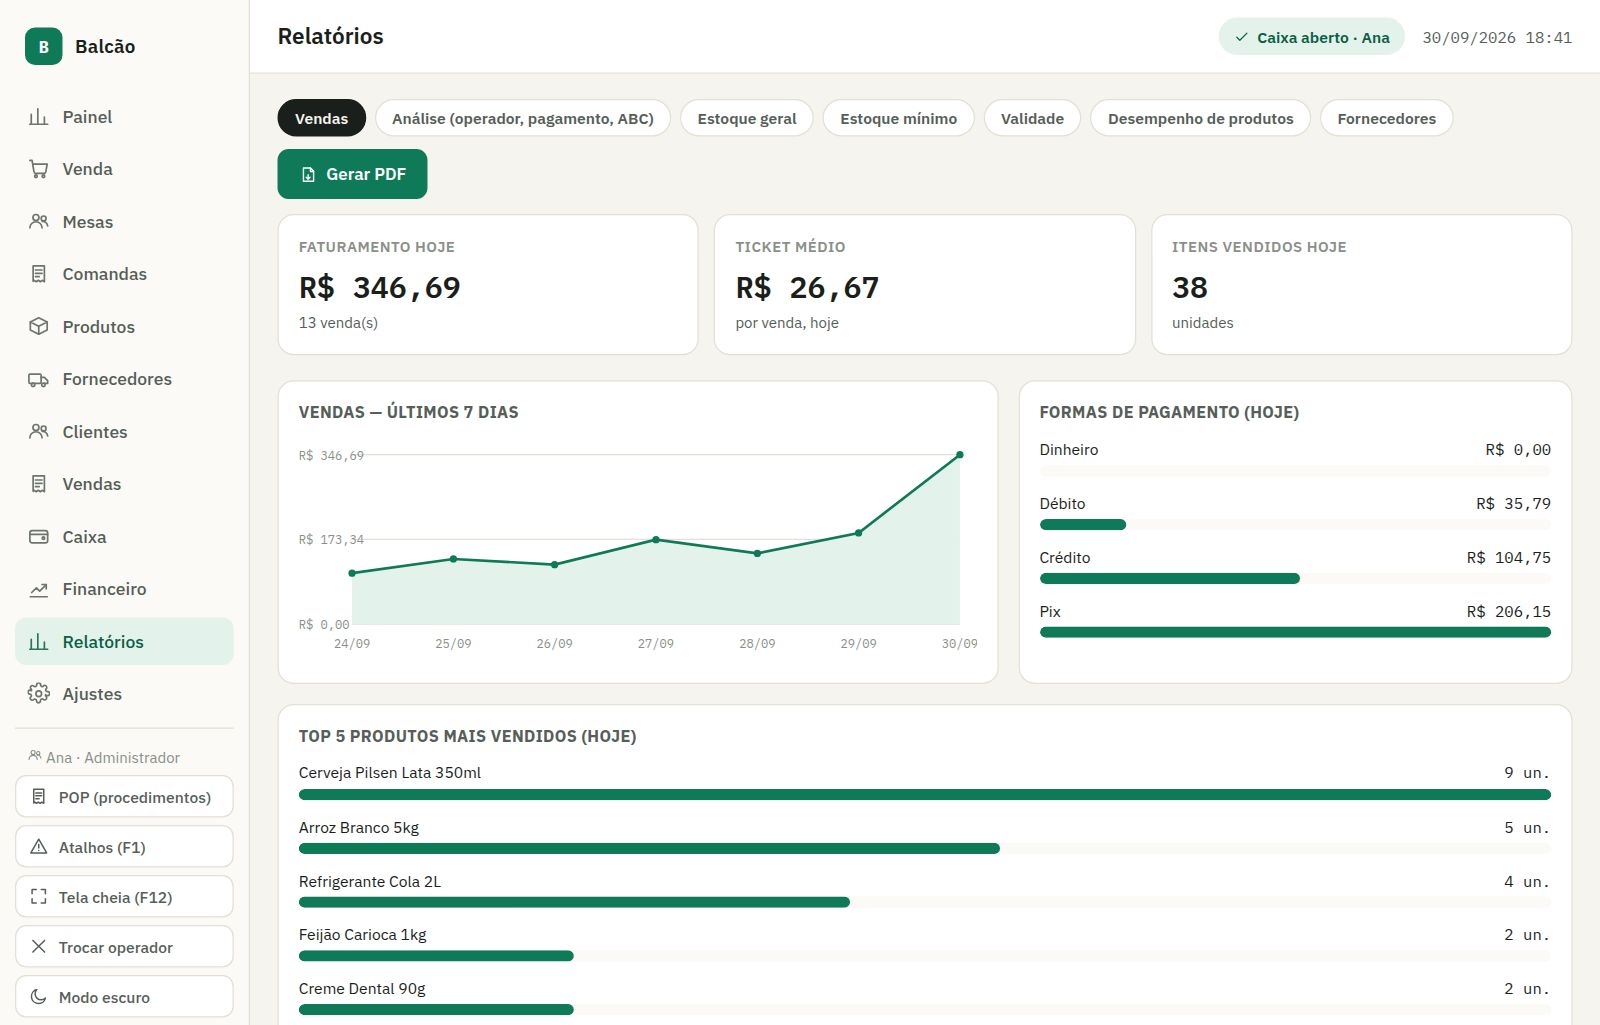Click the Mesas people icon
This screenshot has height=1025, width=1600.
pyautogui.click(x=39, y=222)
